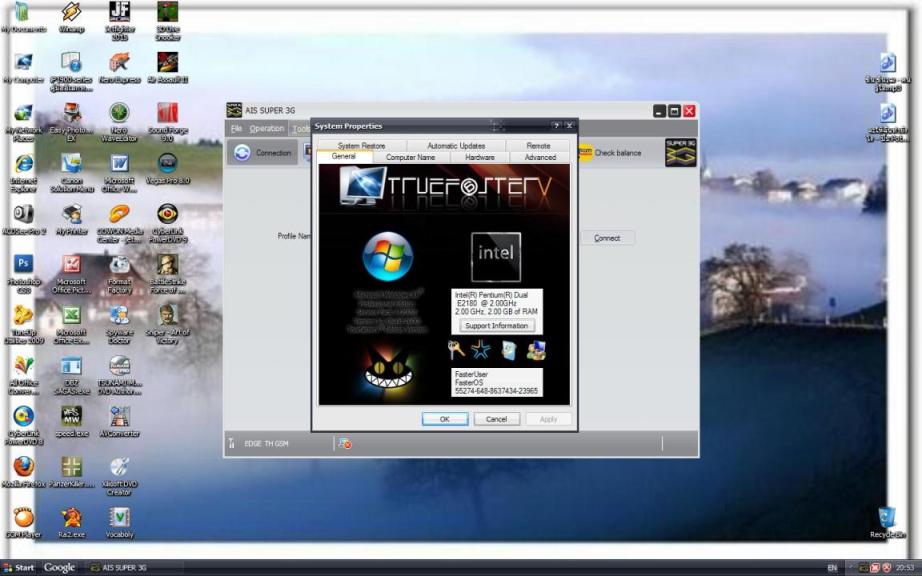Open the Automatic Updates tab
The height and width of the screenshot is (576, 922).
point(456,145)
